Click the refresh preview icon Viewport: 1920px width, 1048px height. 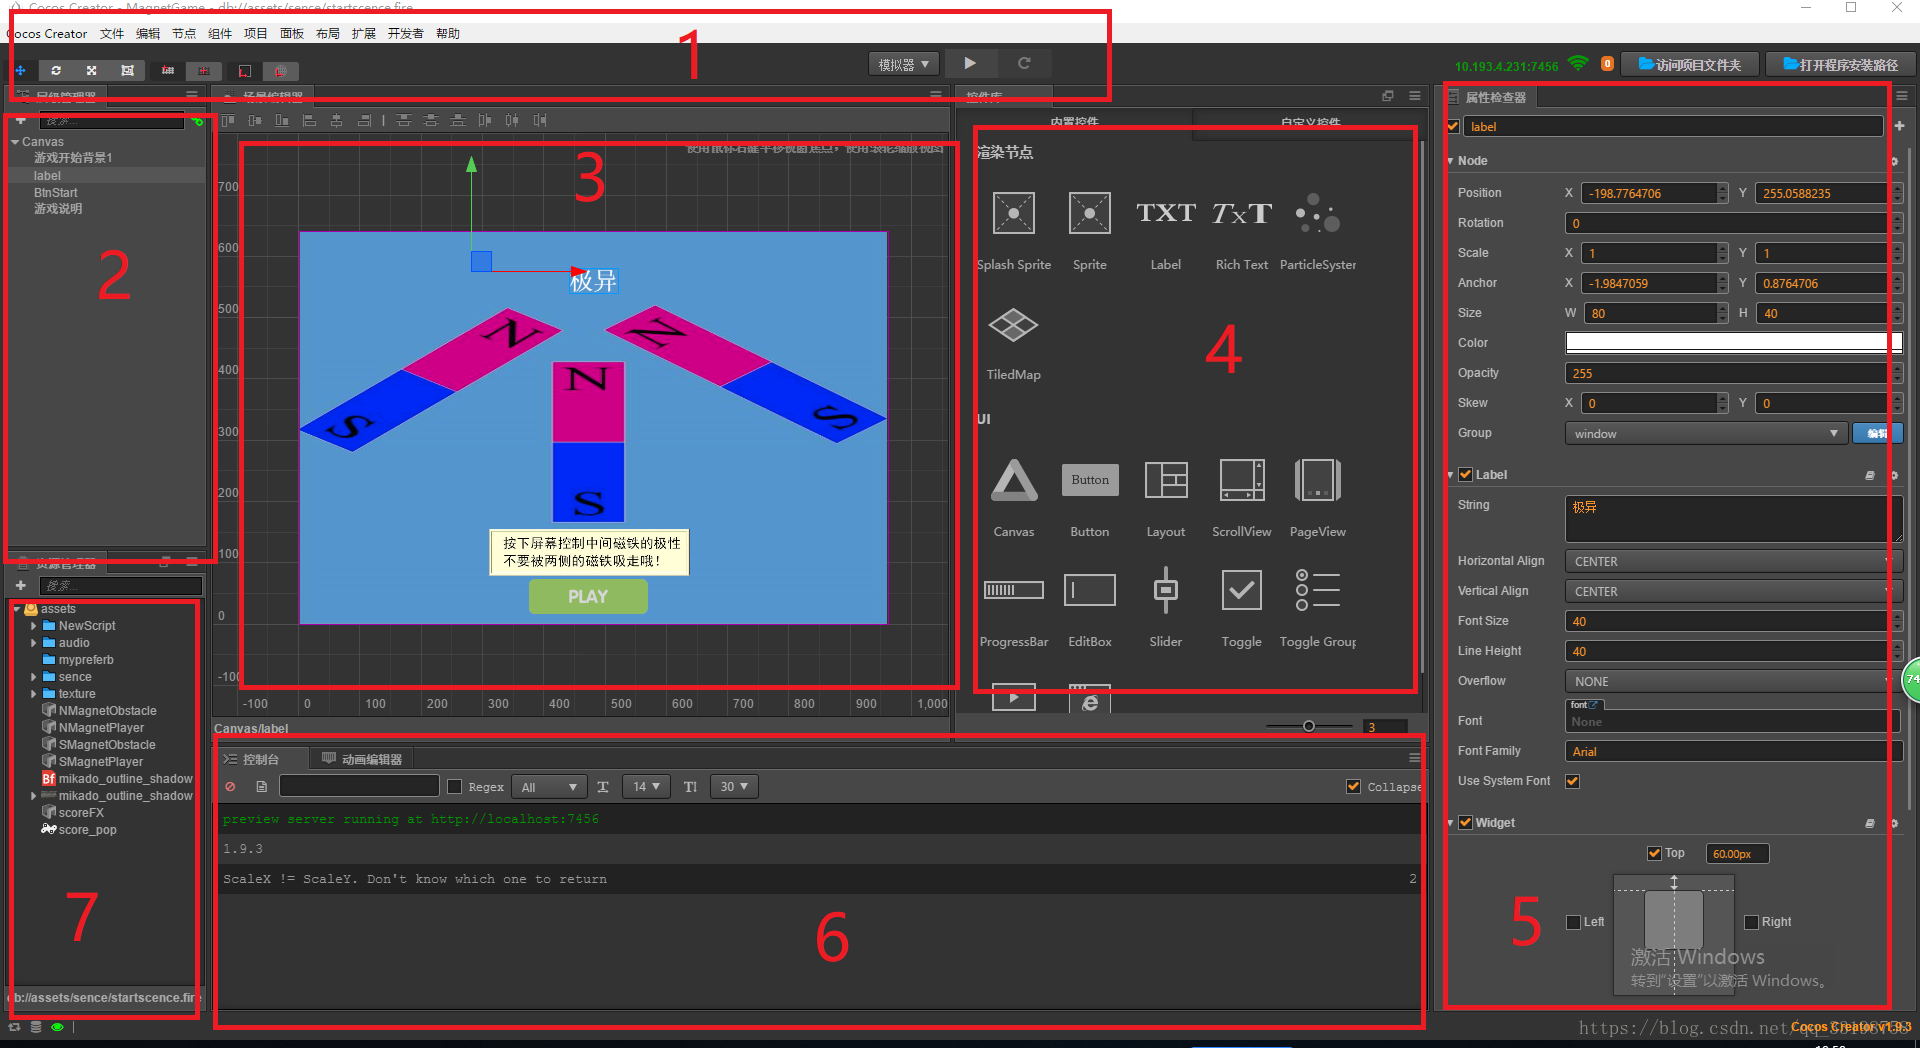(1024, 63)
